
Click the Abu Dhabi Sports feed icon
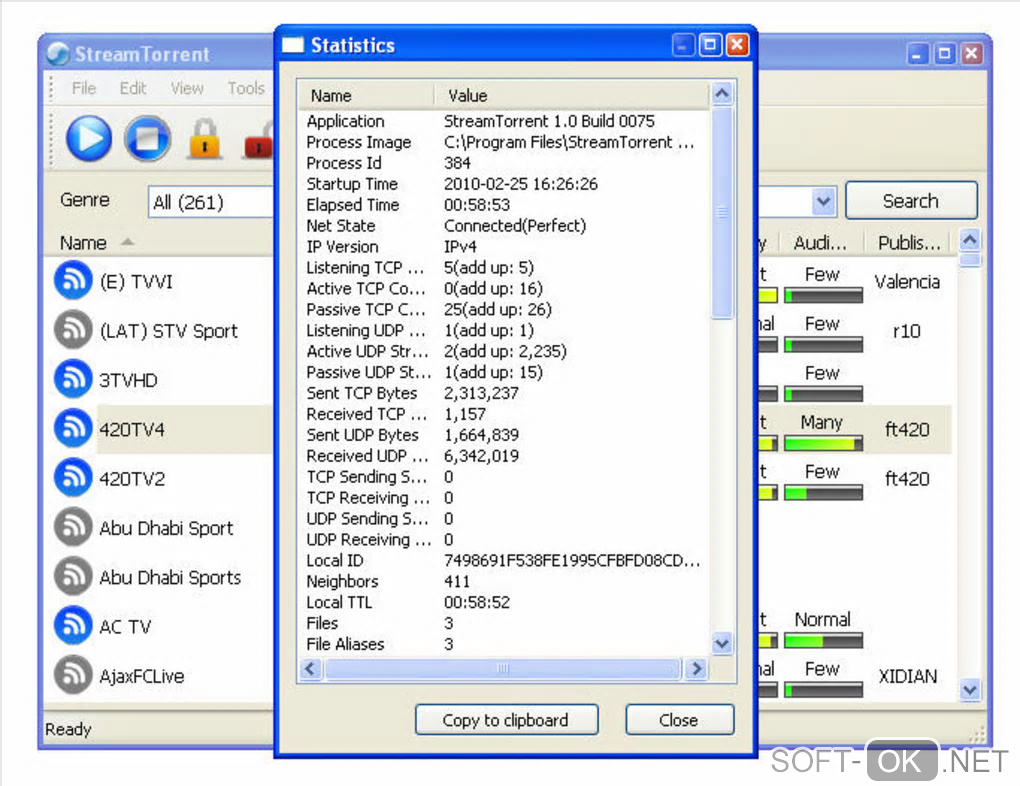(x=73, y=576)
